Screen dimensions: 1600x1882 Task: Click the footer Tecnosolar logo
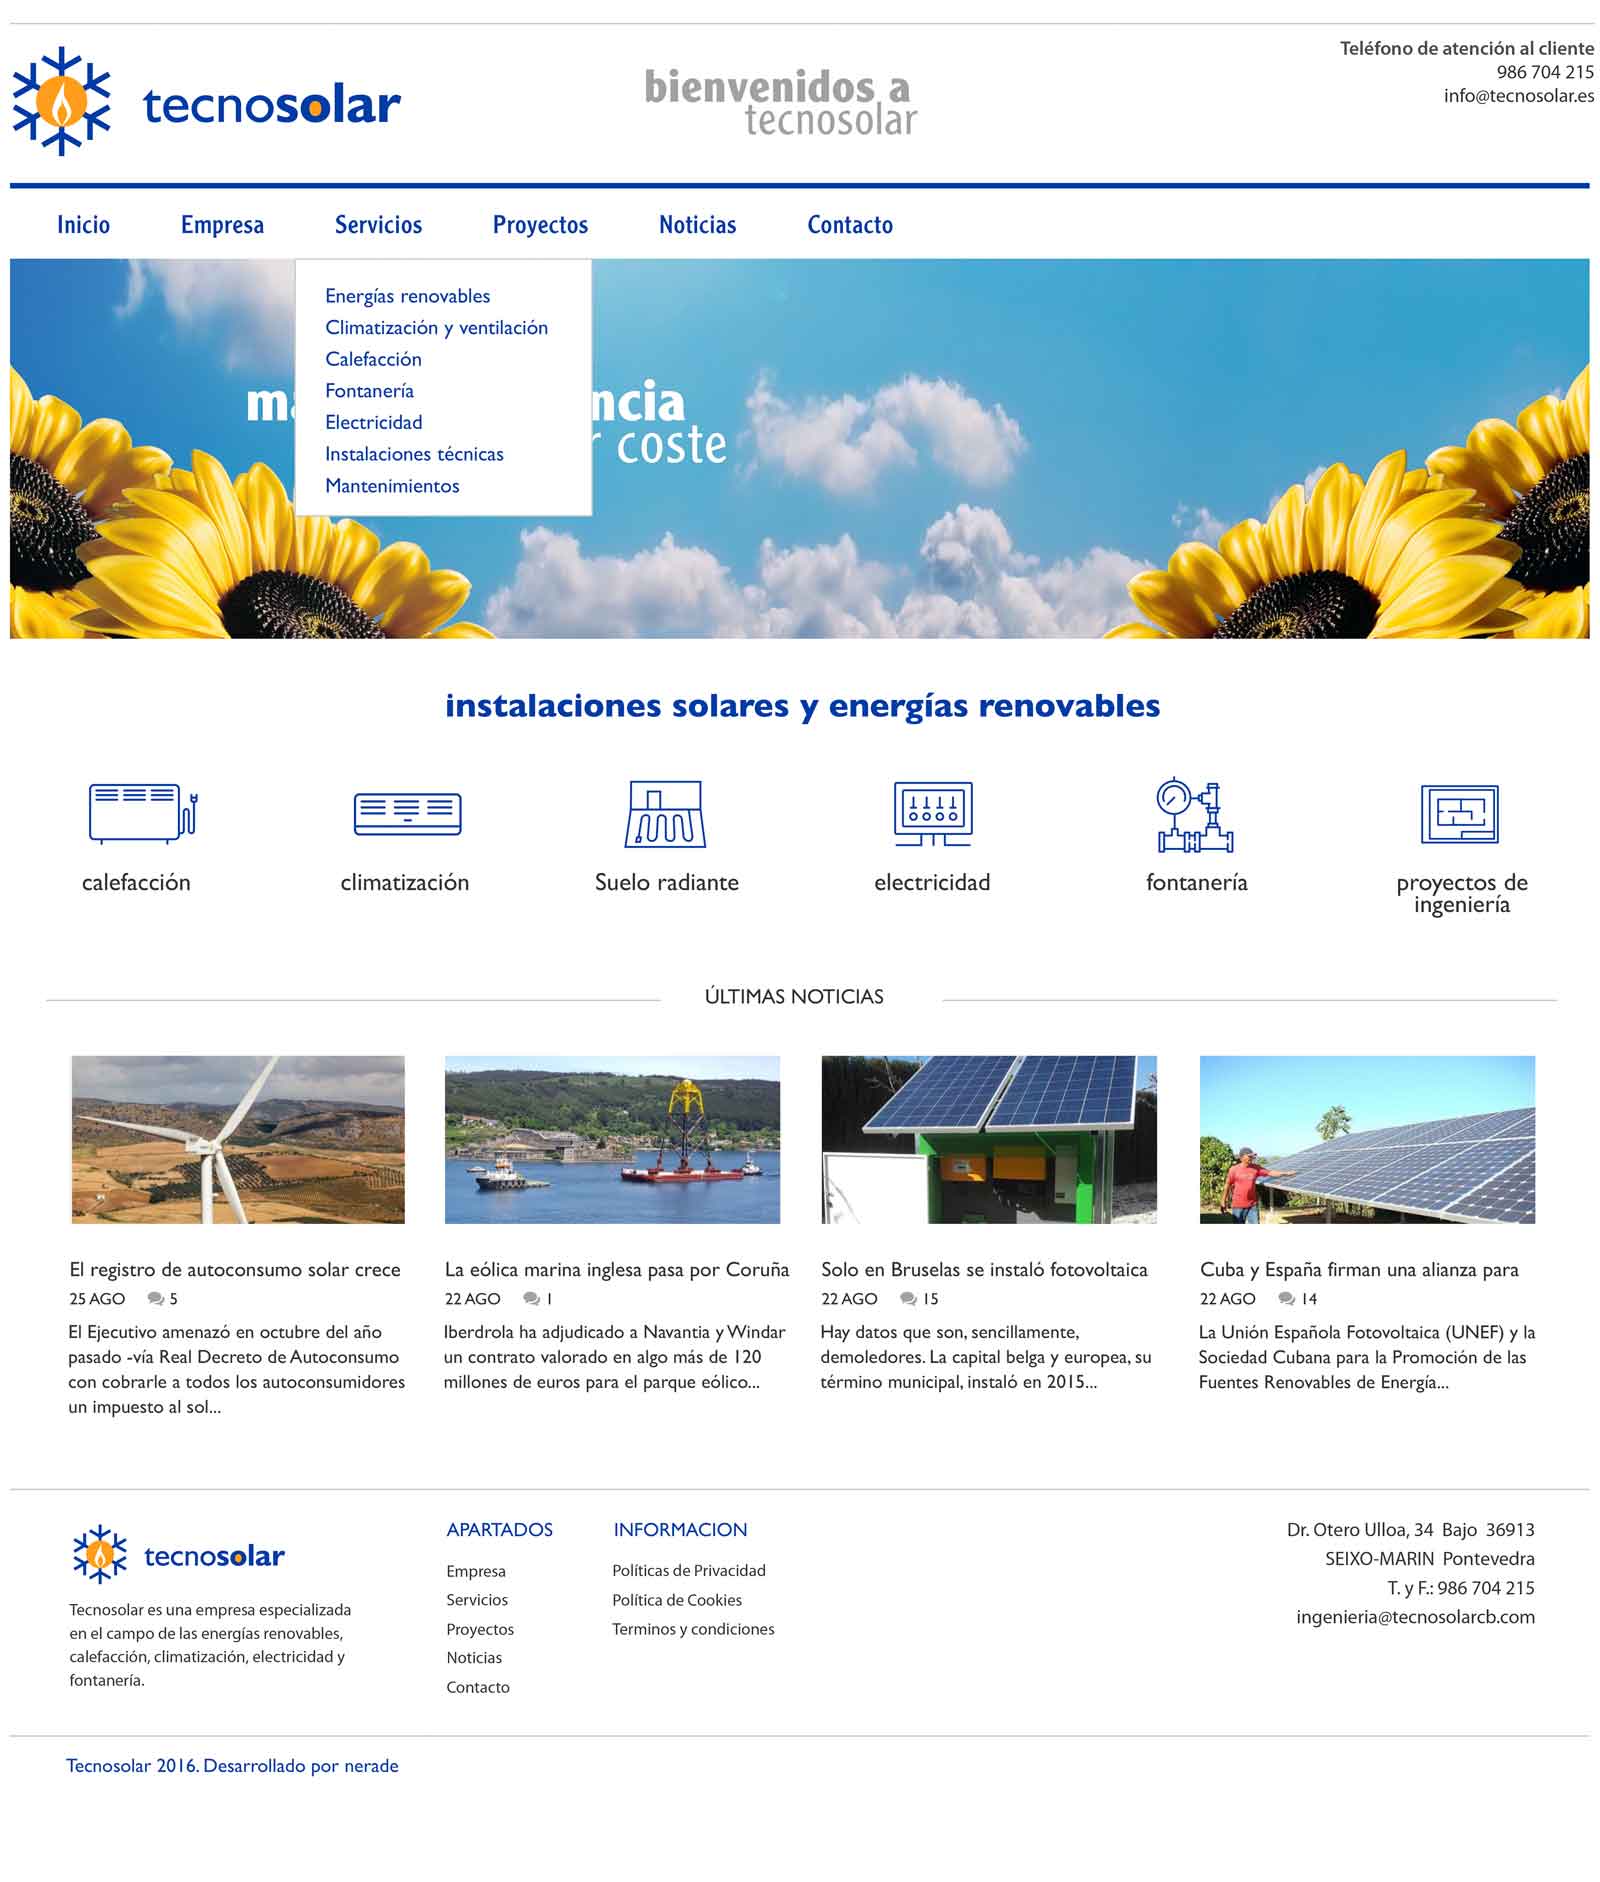pyautogui.click(x=178, y=1555)
